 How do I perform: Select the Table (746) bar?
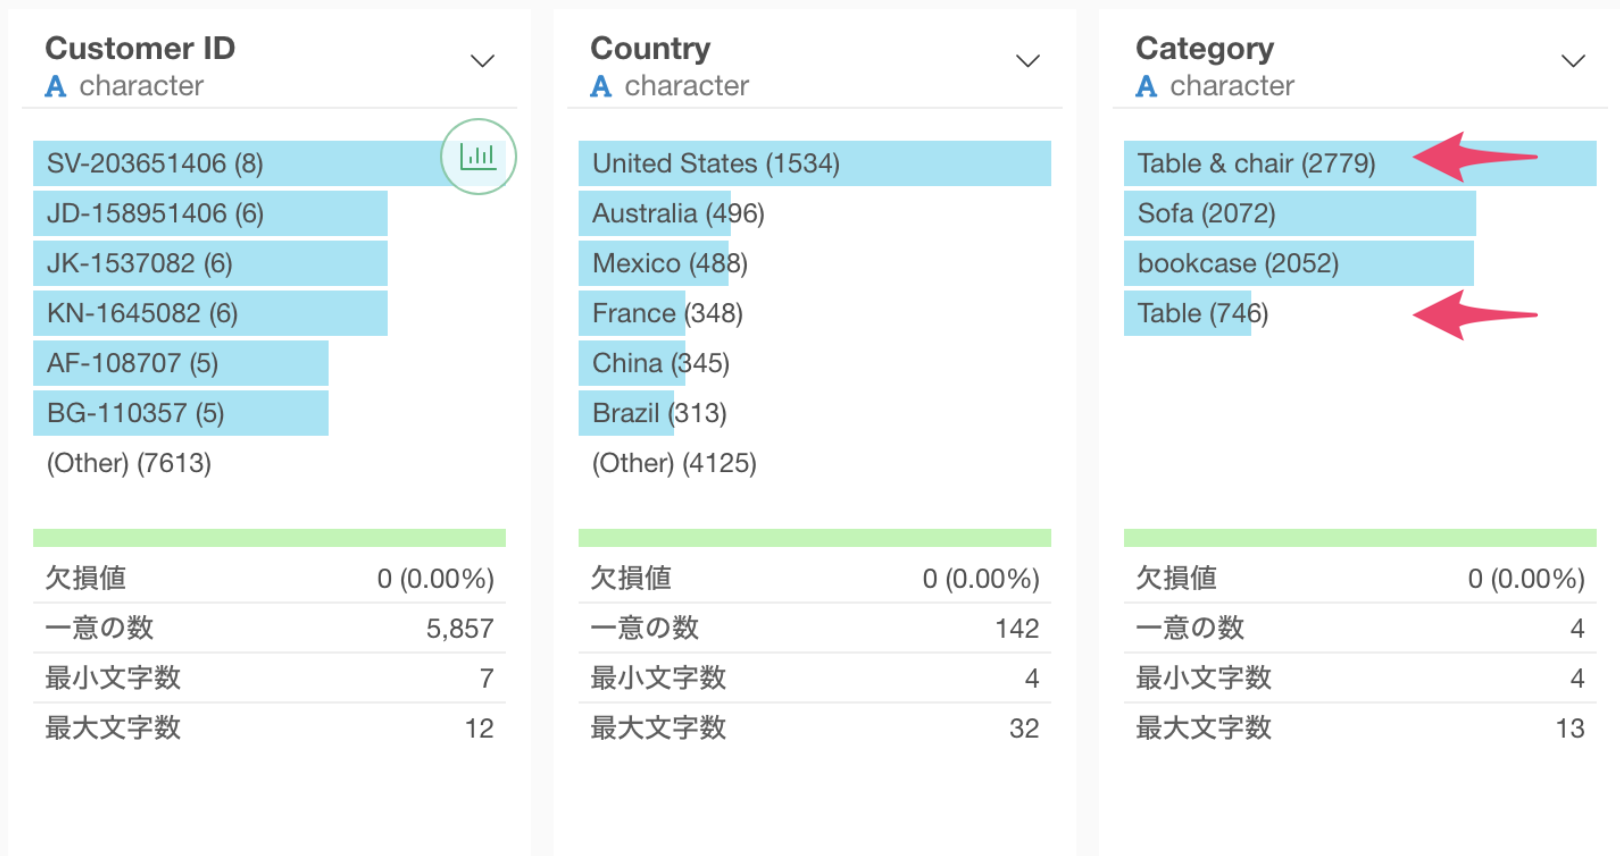(1188, 313)
